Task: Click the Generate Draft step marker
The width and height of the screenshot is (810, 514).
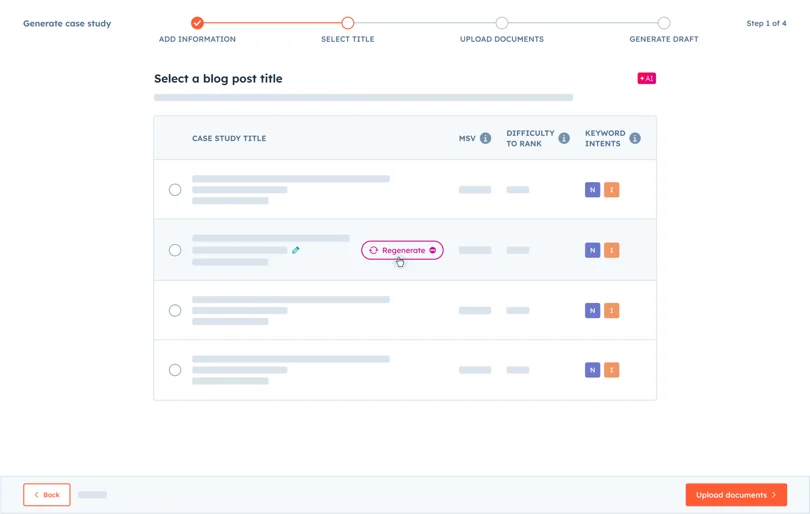Action: point(664,23)
